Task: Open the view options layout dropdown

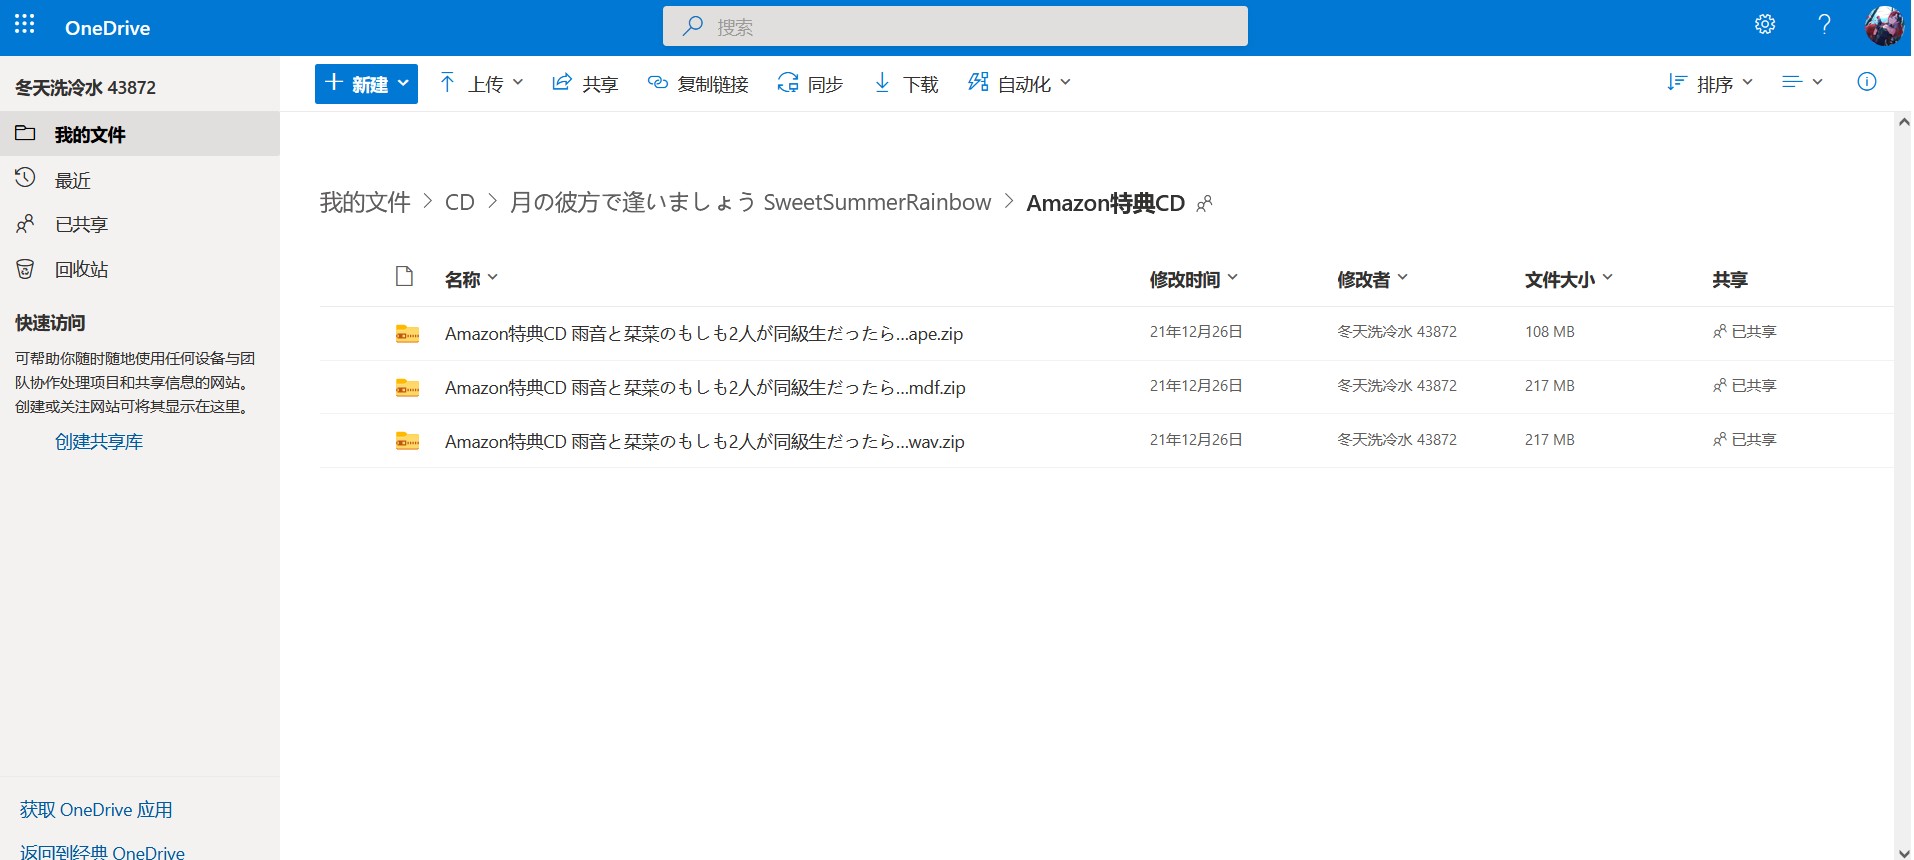Action: click(x=1802, y=83)
